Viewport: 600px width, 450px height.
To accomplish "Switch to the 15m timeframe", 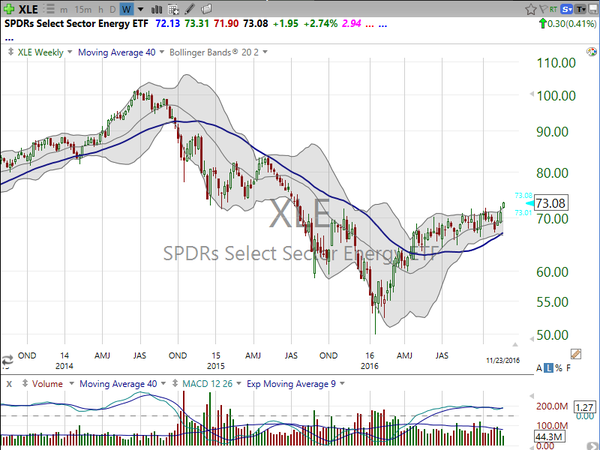I will (x=83, y=9).
